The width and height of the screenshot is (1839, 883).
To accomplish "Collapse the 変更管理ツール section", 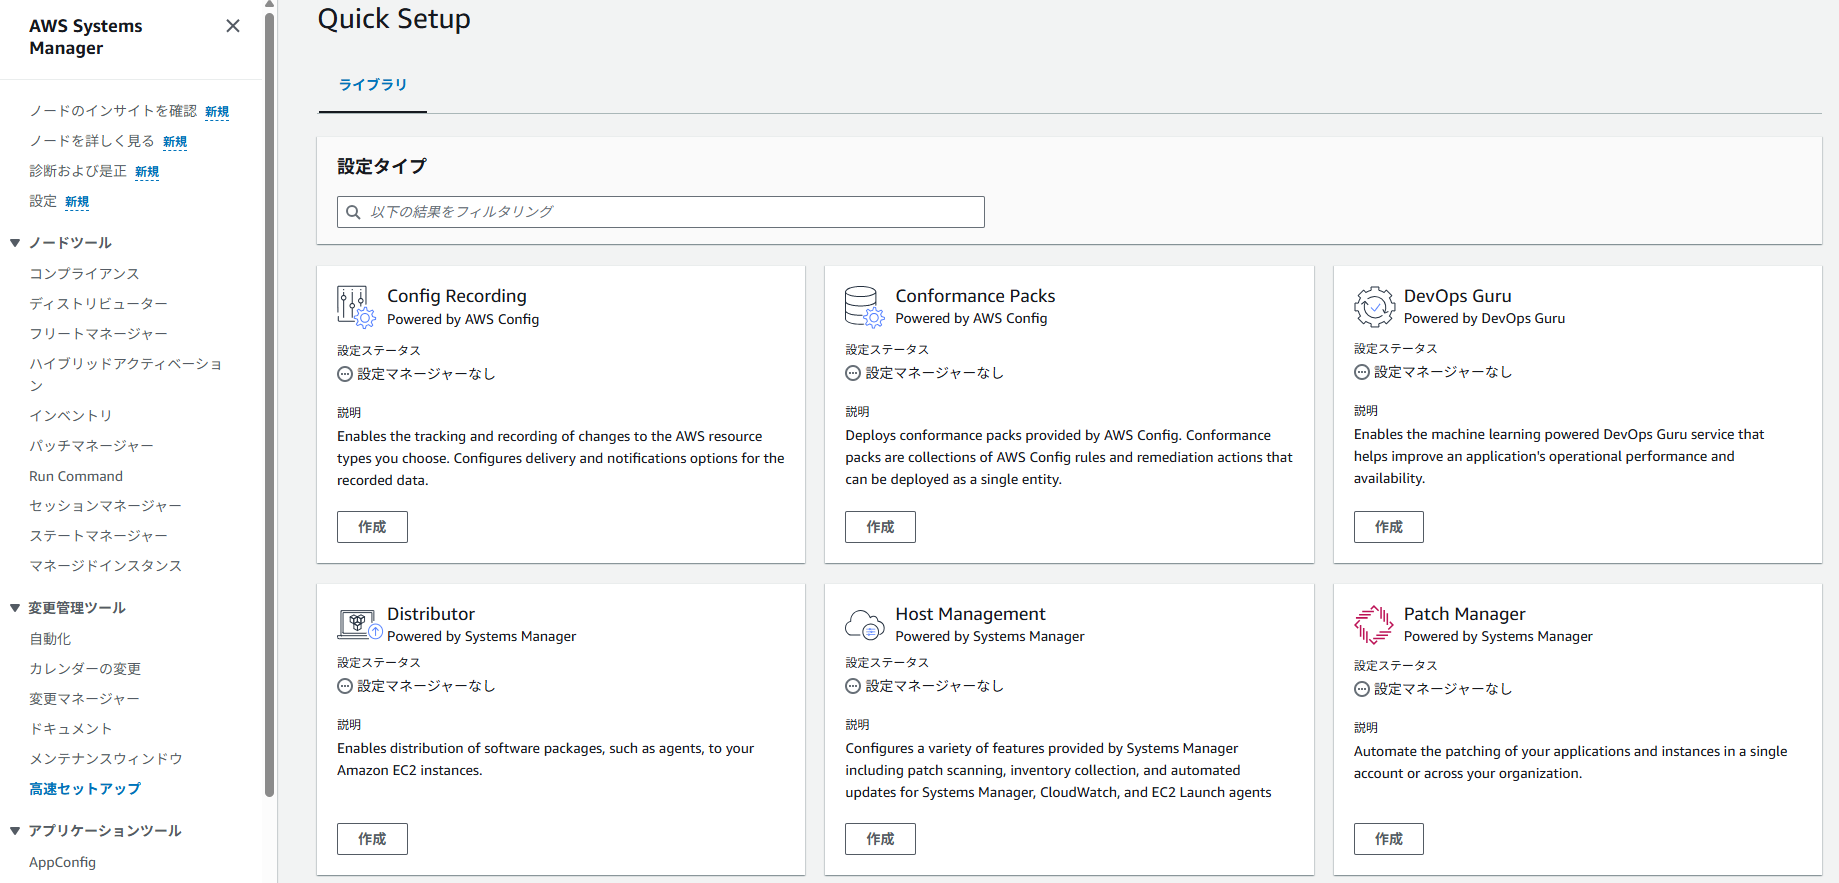I will tap(15, 608).
